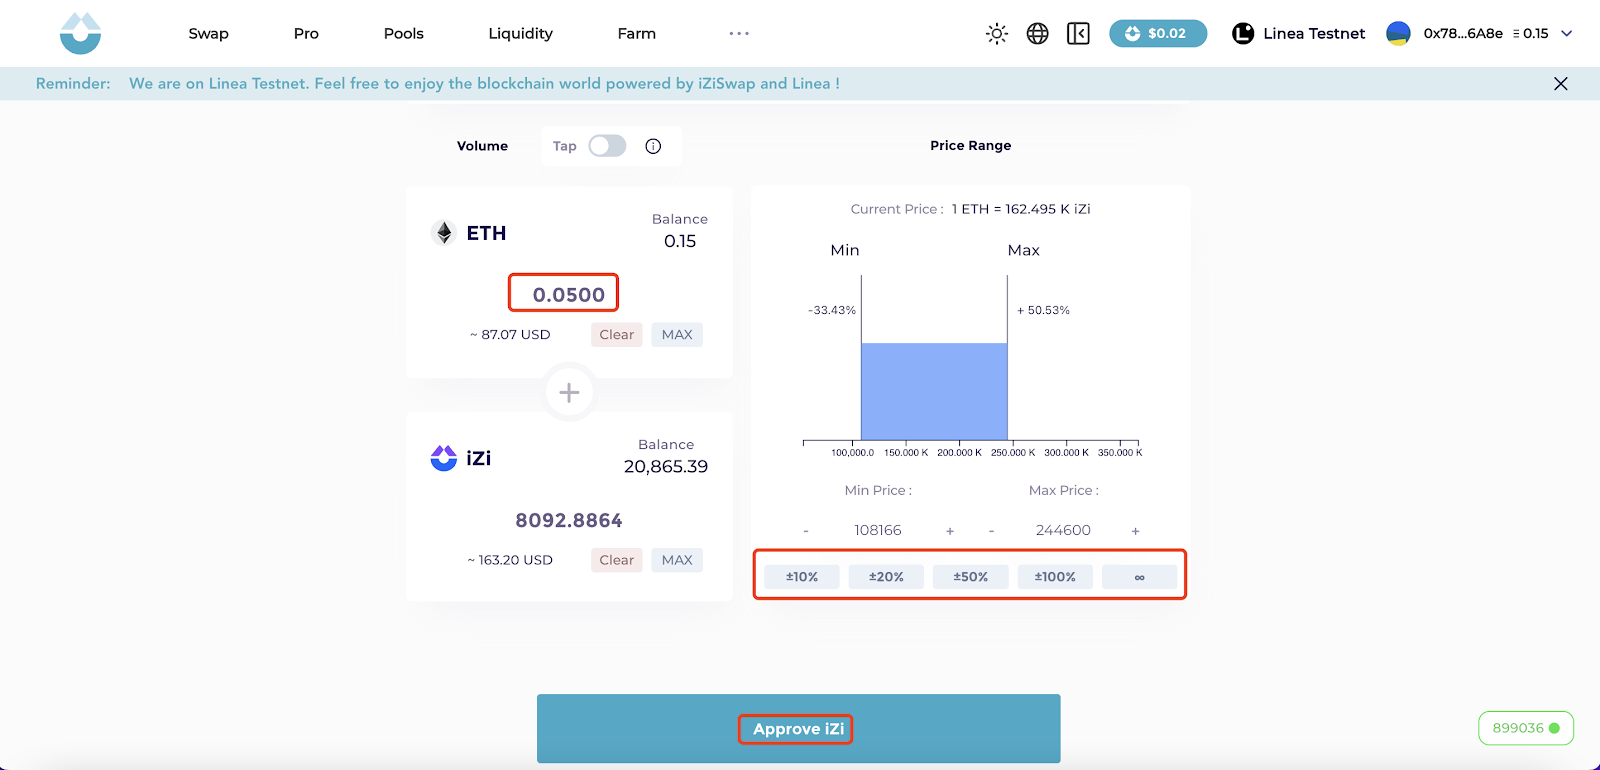Open the Farm tab
The height and width of the screenshot is (770, 1600).
(x=637, y=33)
